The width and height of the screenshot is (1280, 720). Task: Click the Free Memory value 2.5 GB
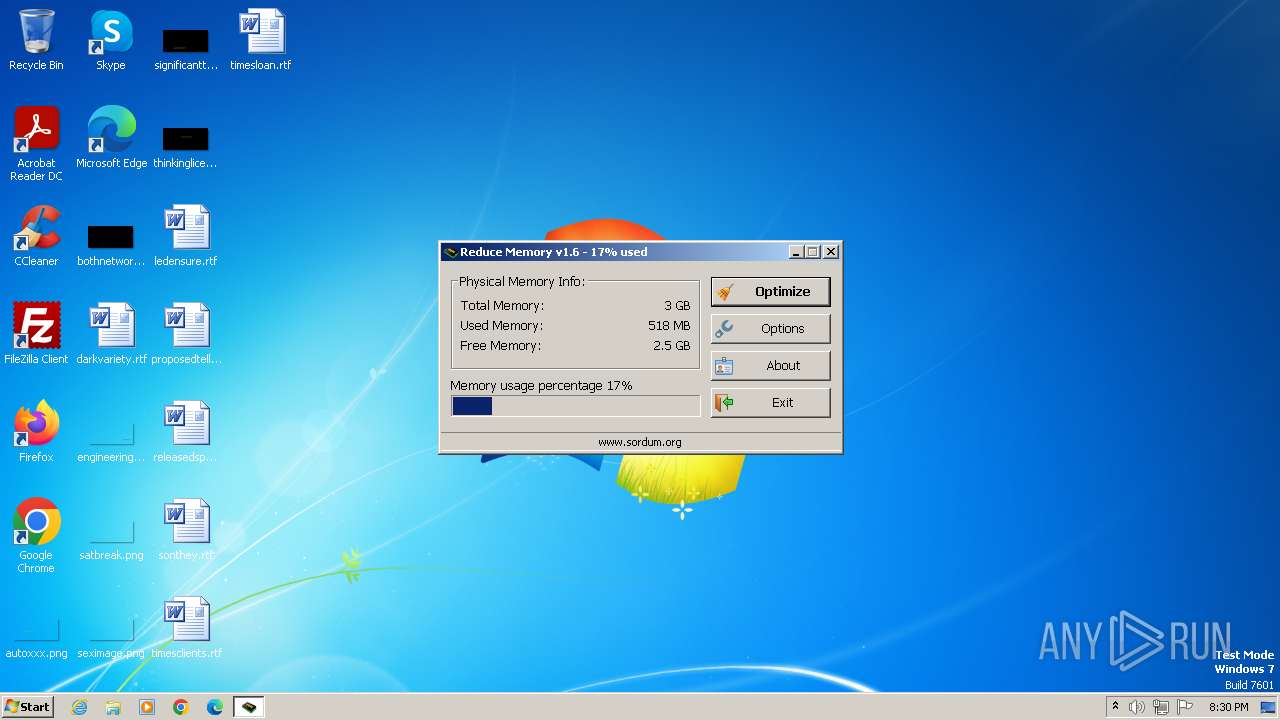coord(671,346)
